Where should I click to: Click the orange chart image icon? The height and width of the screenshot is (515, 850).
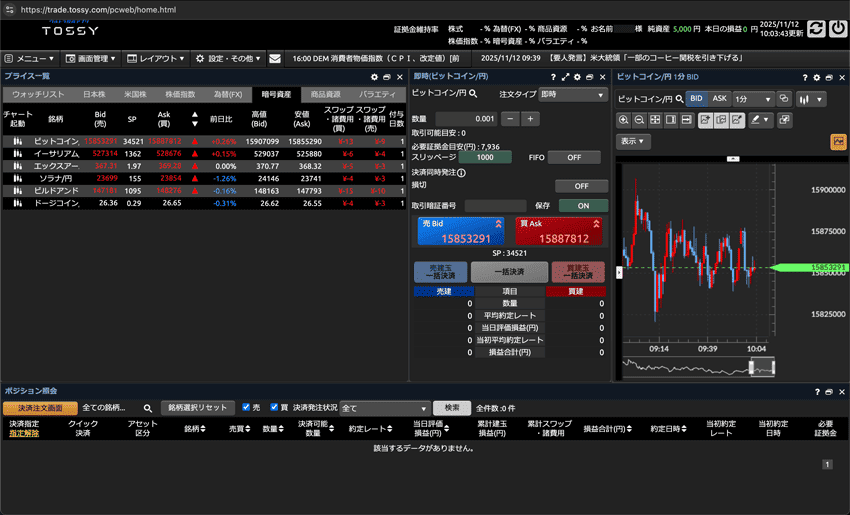(x=838, y=142)
